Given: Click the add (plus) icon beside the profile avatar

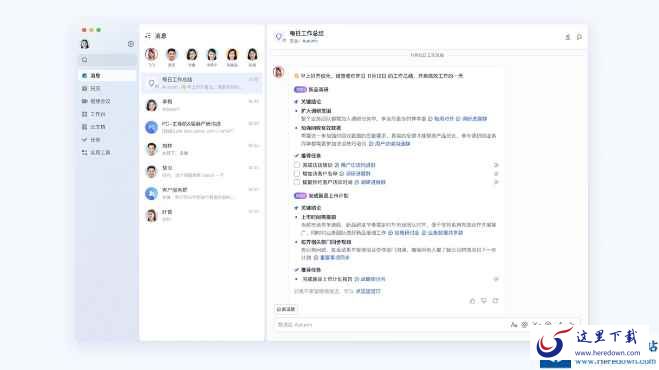Looking at the screenshot, I should (131, 44).
